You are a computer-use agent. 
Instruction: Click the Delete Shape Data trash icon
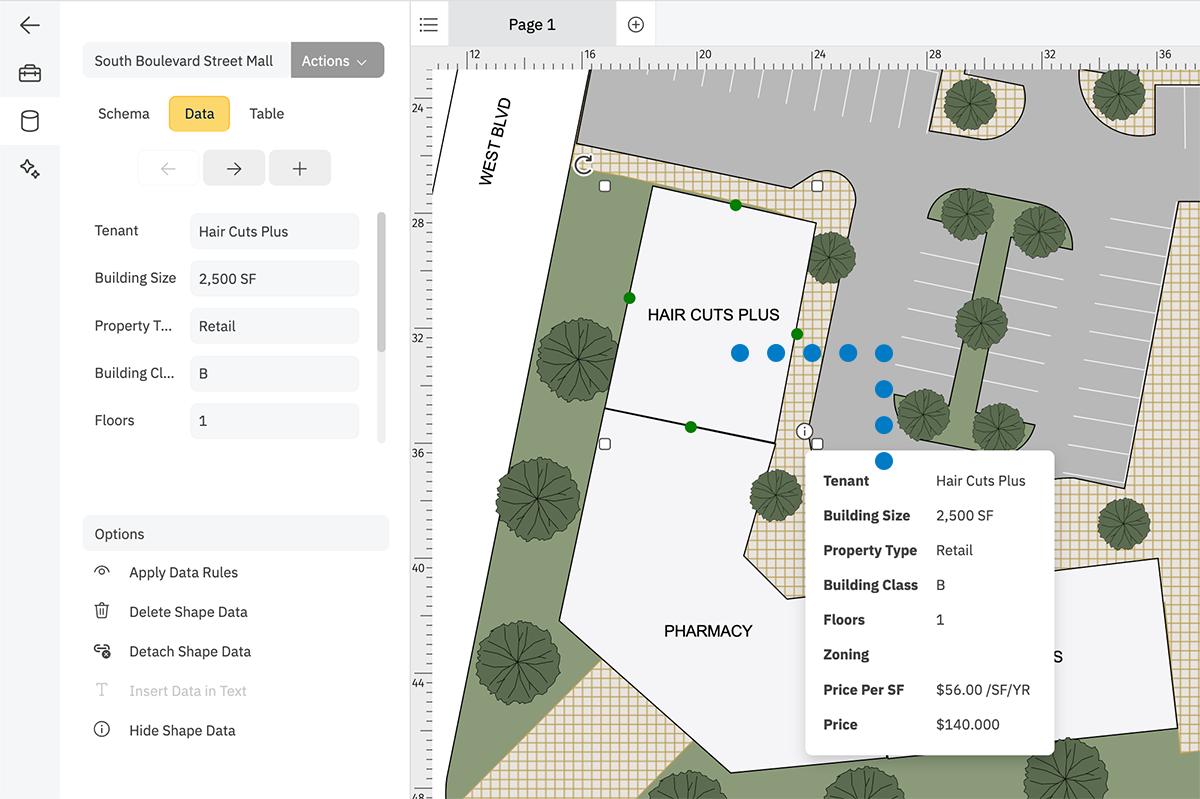(101, 611)
